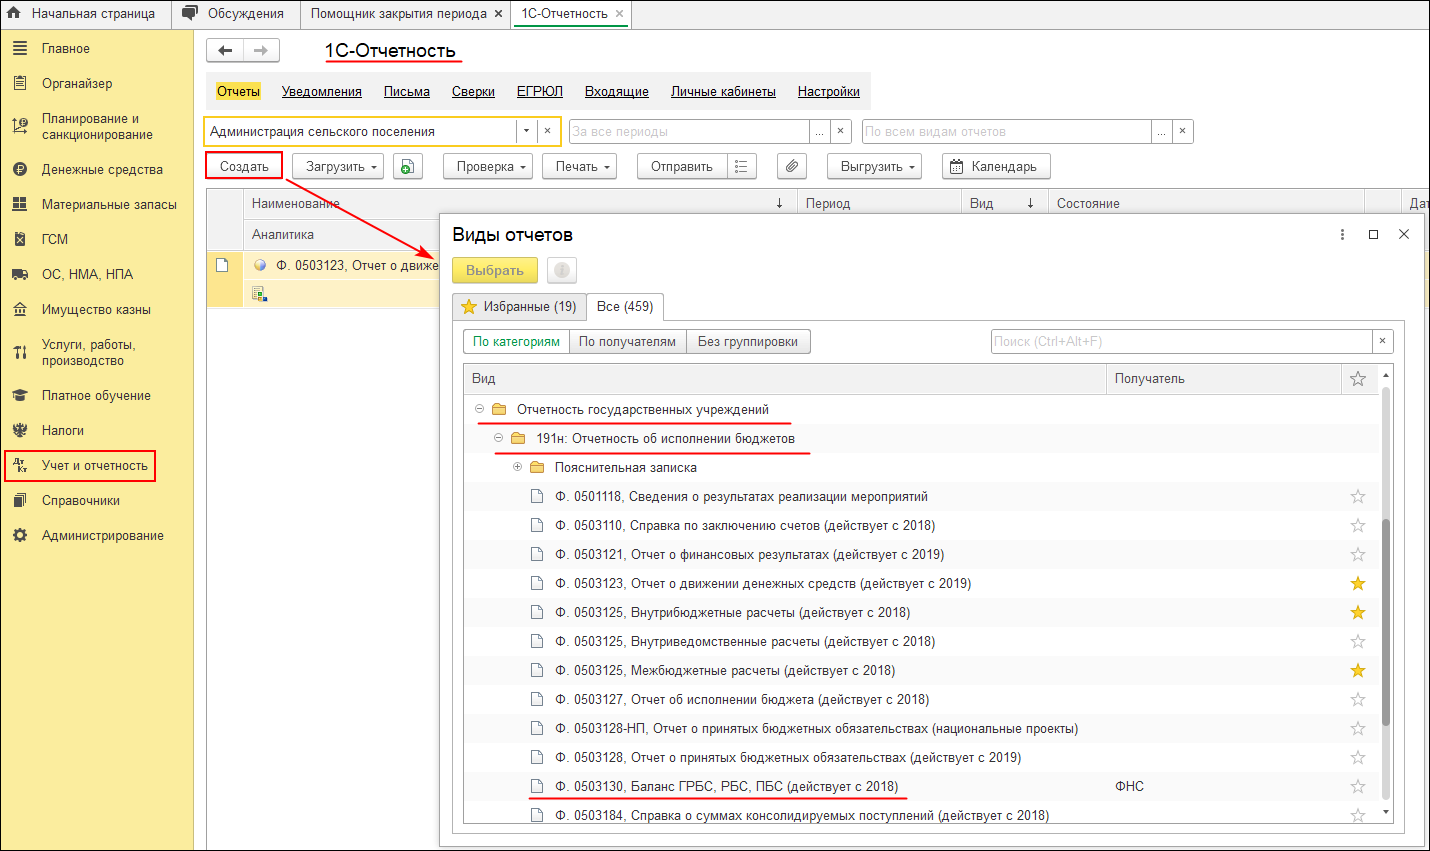Open Настройки link
1430x851 pixels.
point(829,91)
